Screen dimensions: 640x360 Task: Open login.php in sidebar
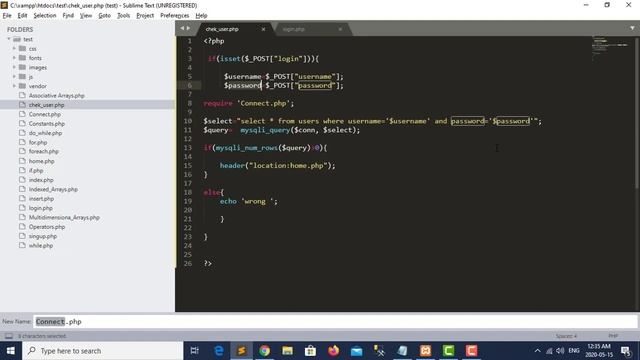[x=40, y=208]
